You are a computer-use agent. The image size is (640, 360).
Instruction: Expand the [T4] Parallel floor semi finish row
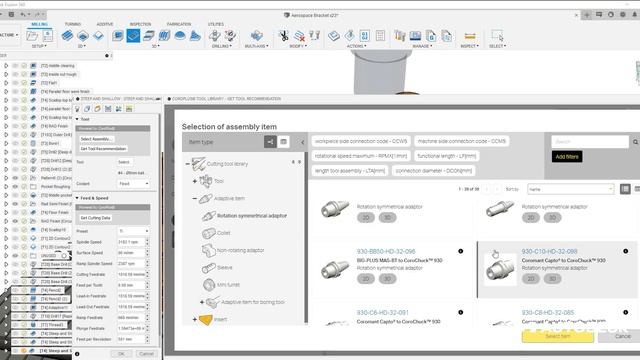click(x=6, y=91)
